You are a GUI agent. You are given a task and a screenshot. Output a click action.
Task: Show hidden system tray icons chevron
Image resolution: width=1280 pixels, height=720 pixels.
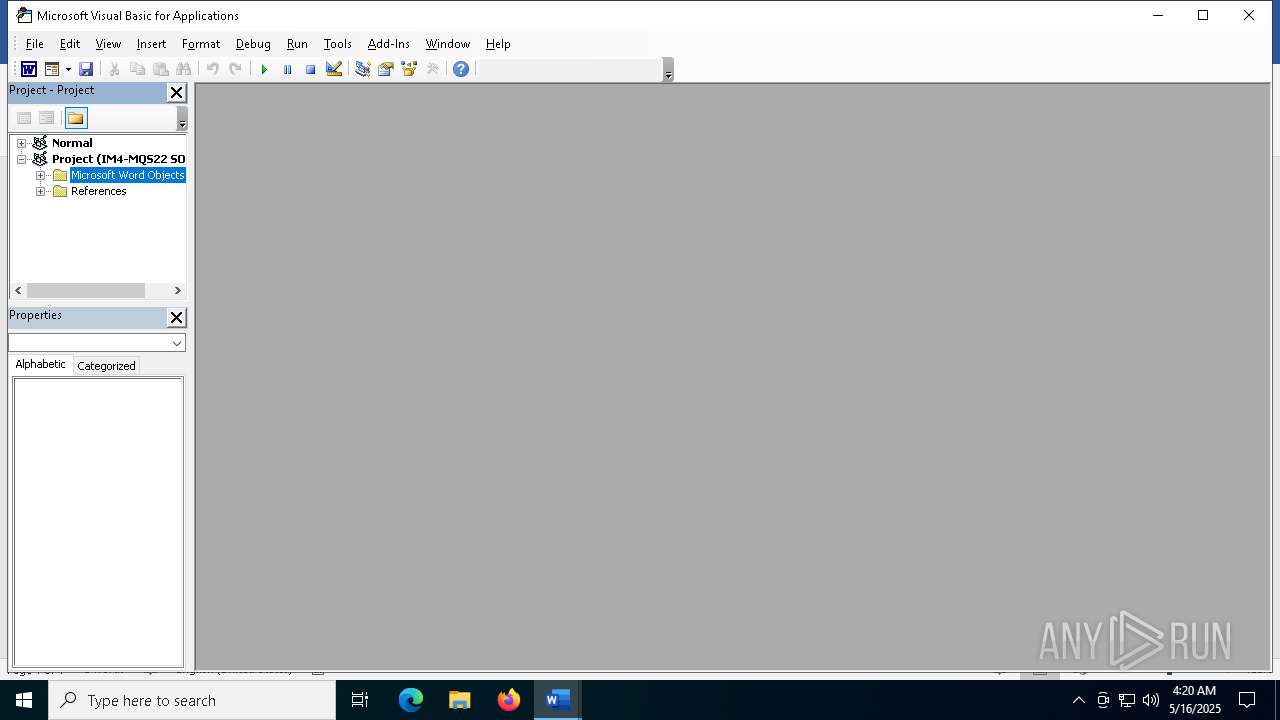pyautogui.click(x=1078, y=700)
